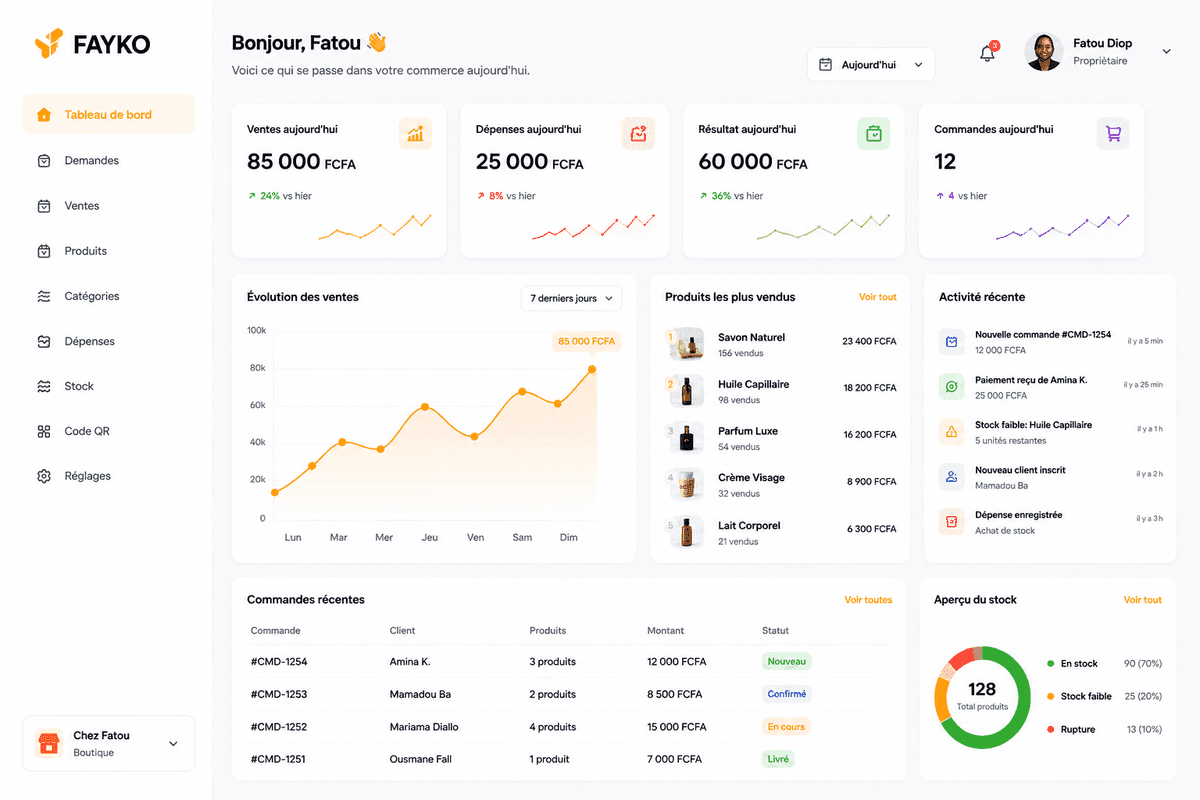The width and height of the screenshot is (1200, 800).
Task: Click the stock donut chart center
Action: pyautogui.click(x=982, y=698)
